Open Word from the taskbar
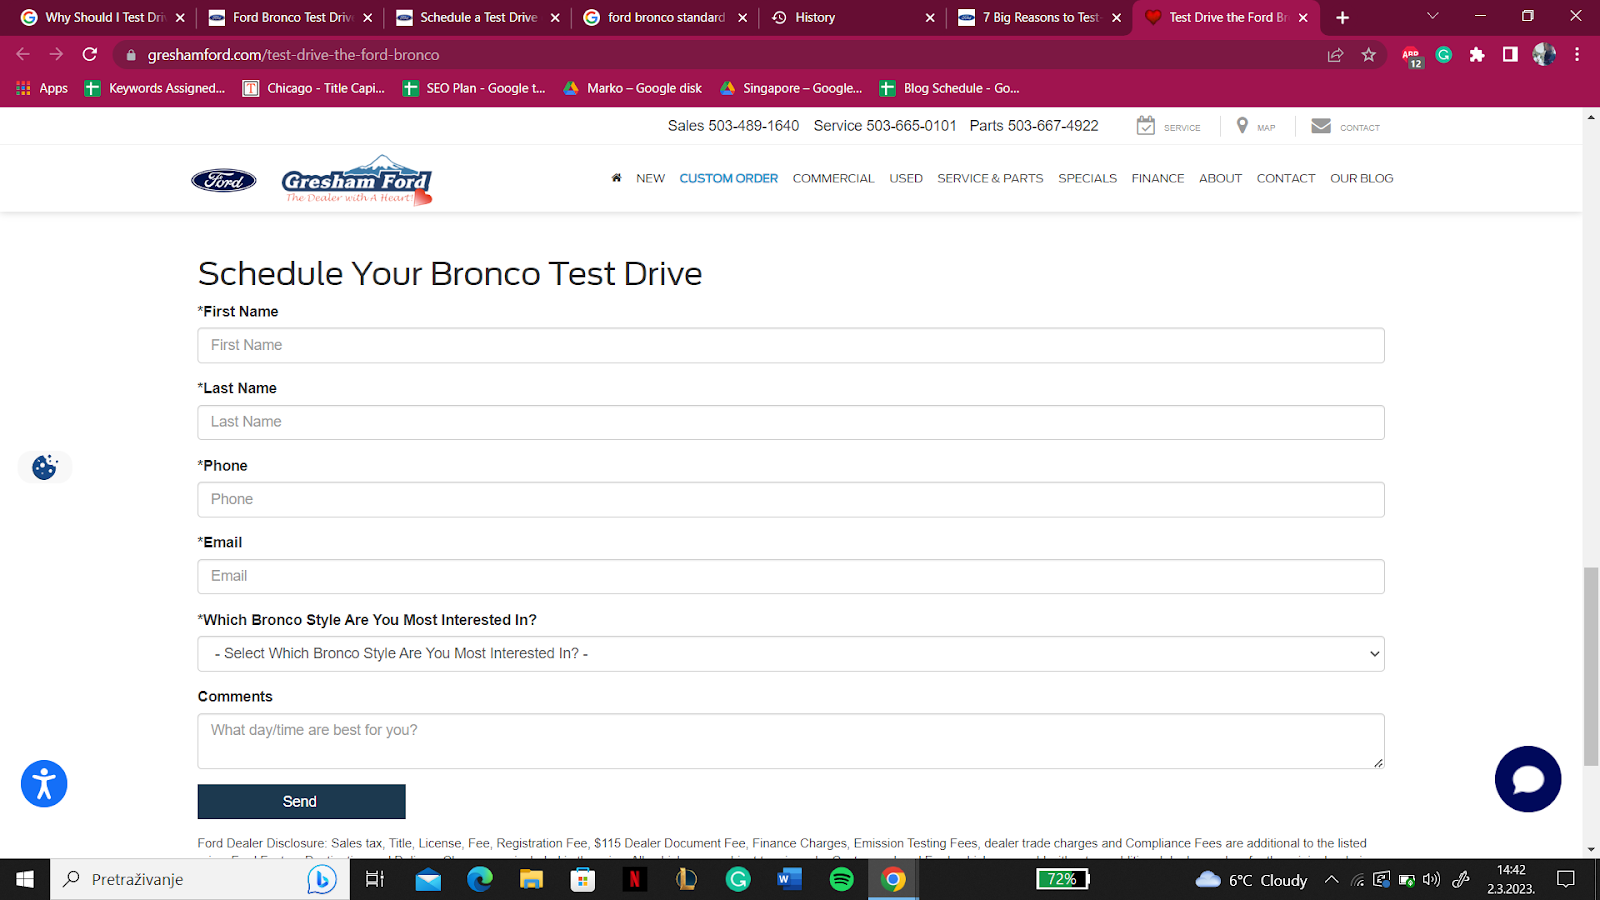 pos(790,879)
